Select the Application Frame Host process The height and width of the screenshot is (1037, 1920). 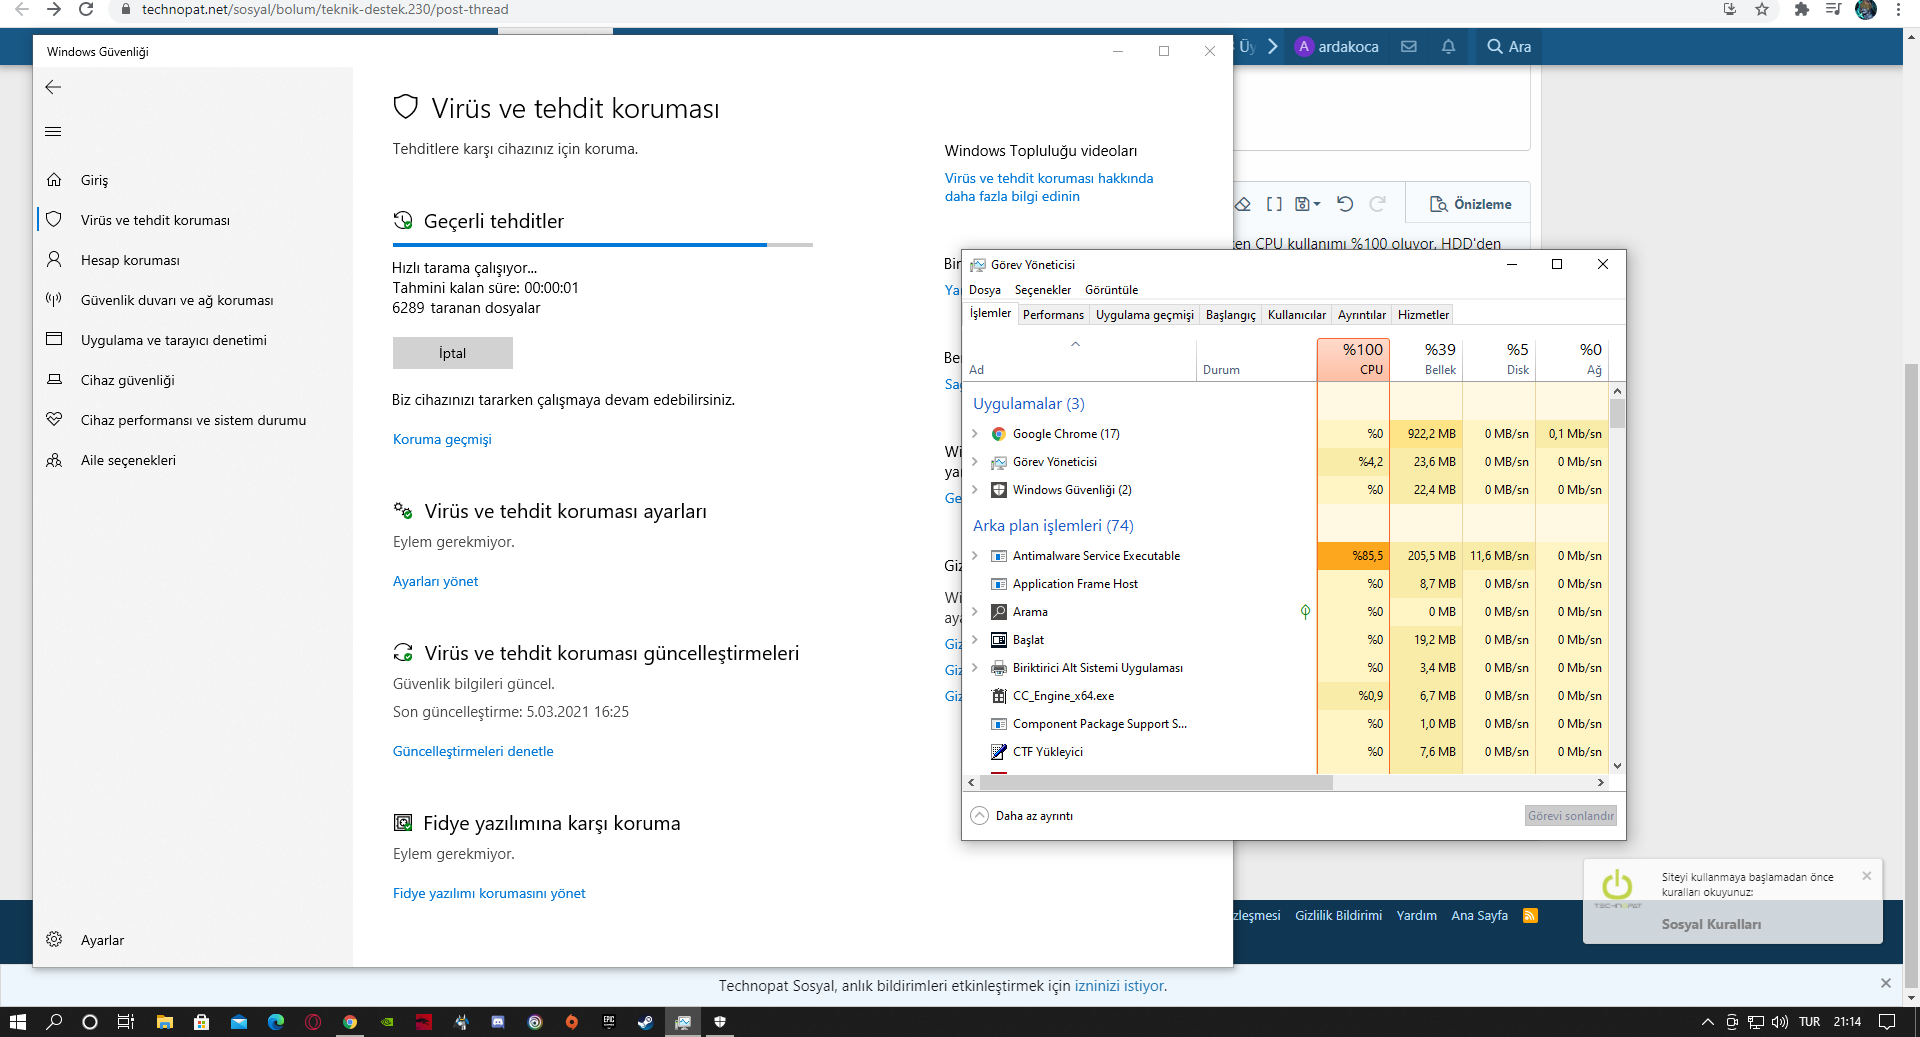pos(1286,584)
